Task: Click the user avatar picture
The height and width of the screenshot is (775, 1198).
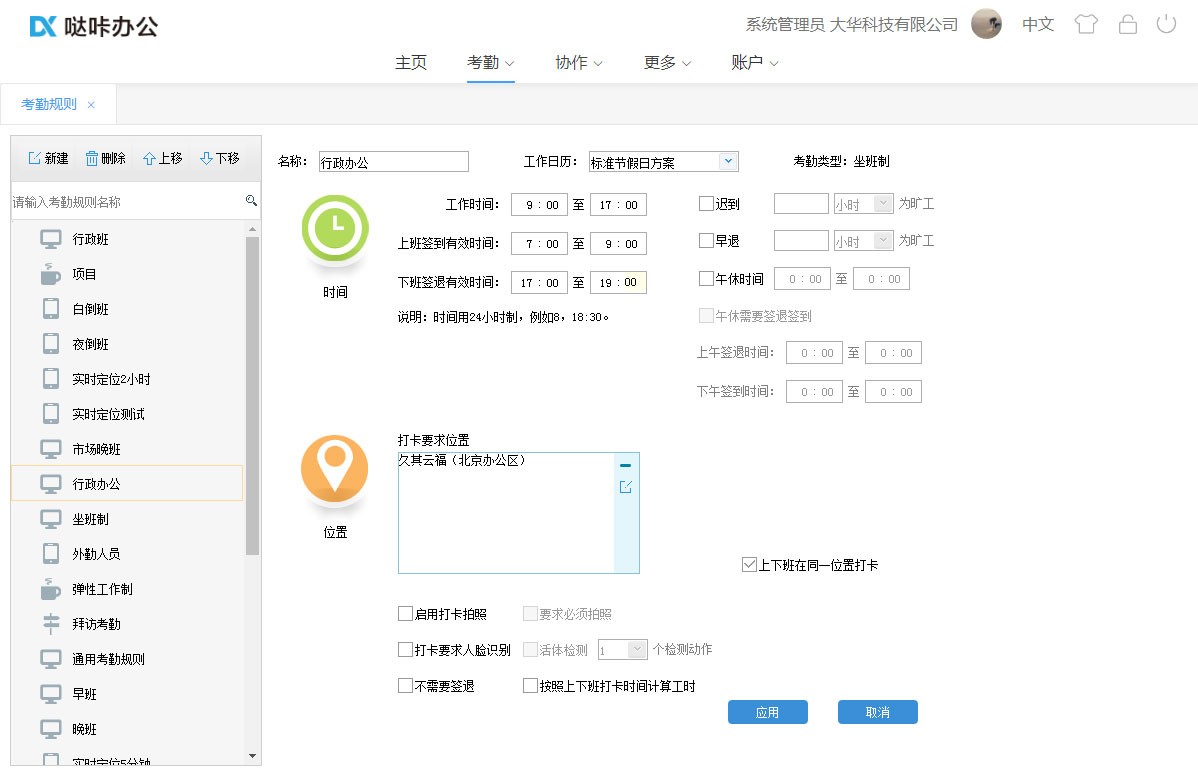Action: pyautogui.click(x=986, y=25)
